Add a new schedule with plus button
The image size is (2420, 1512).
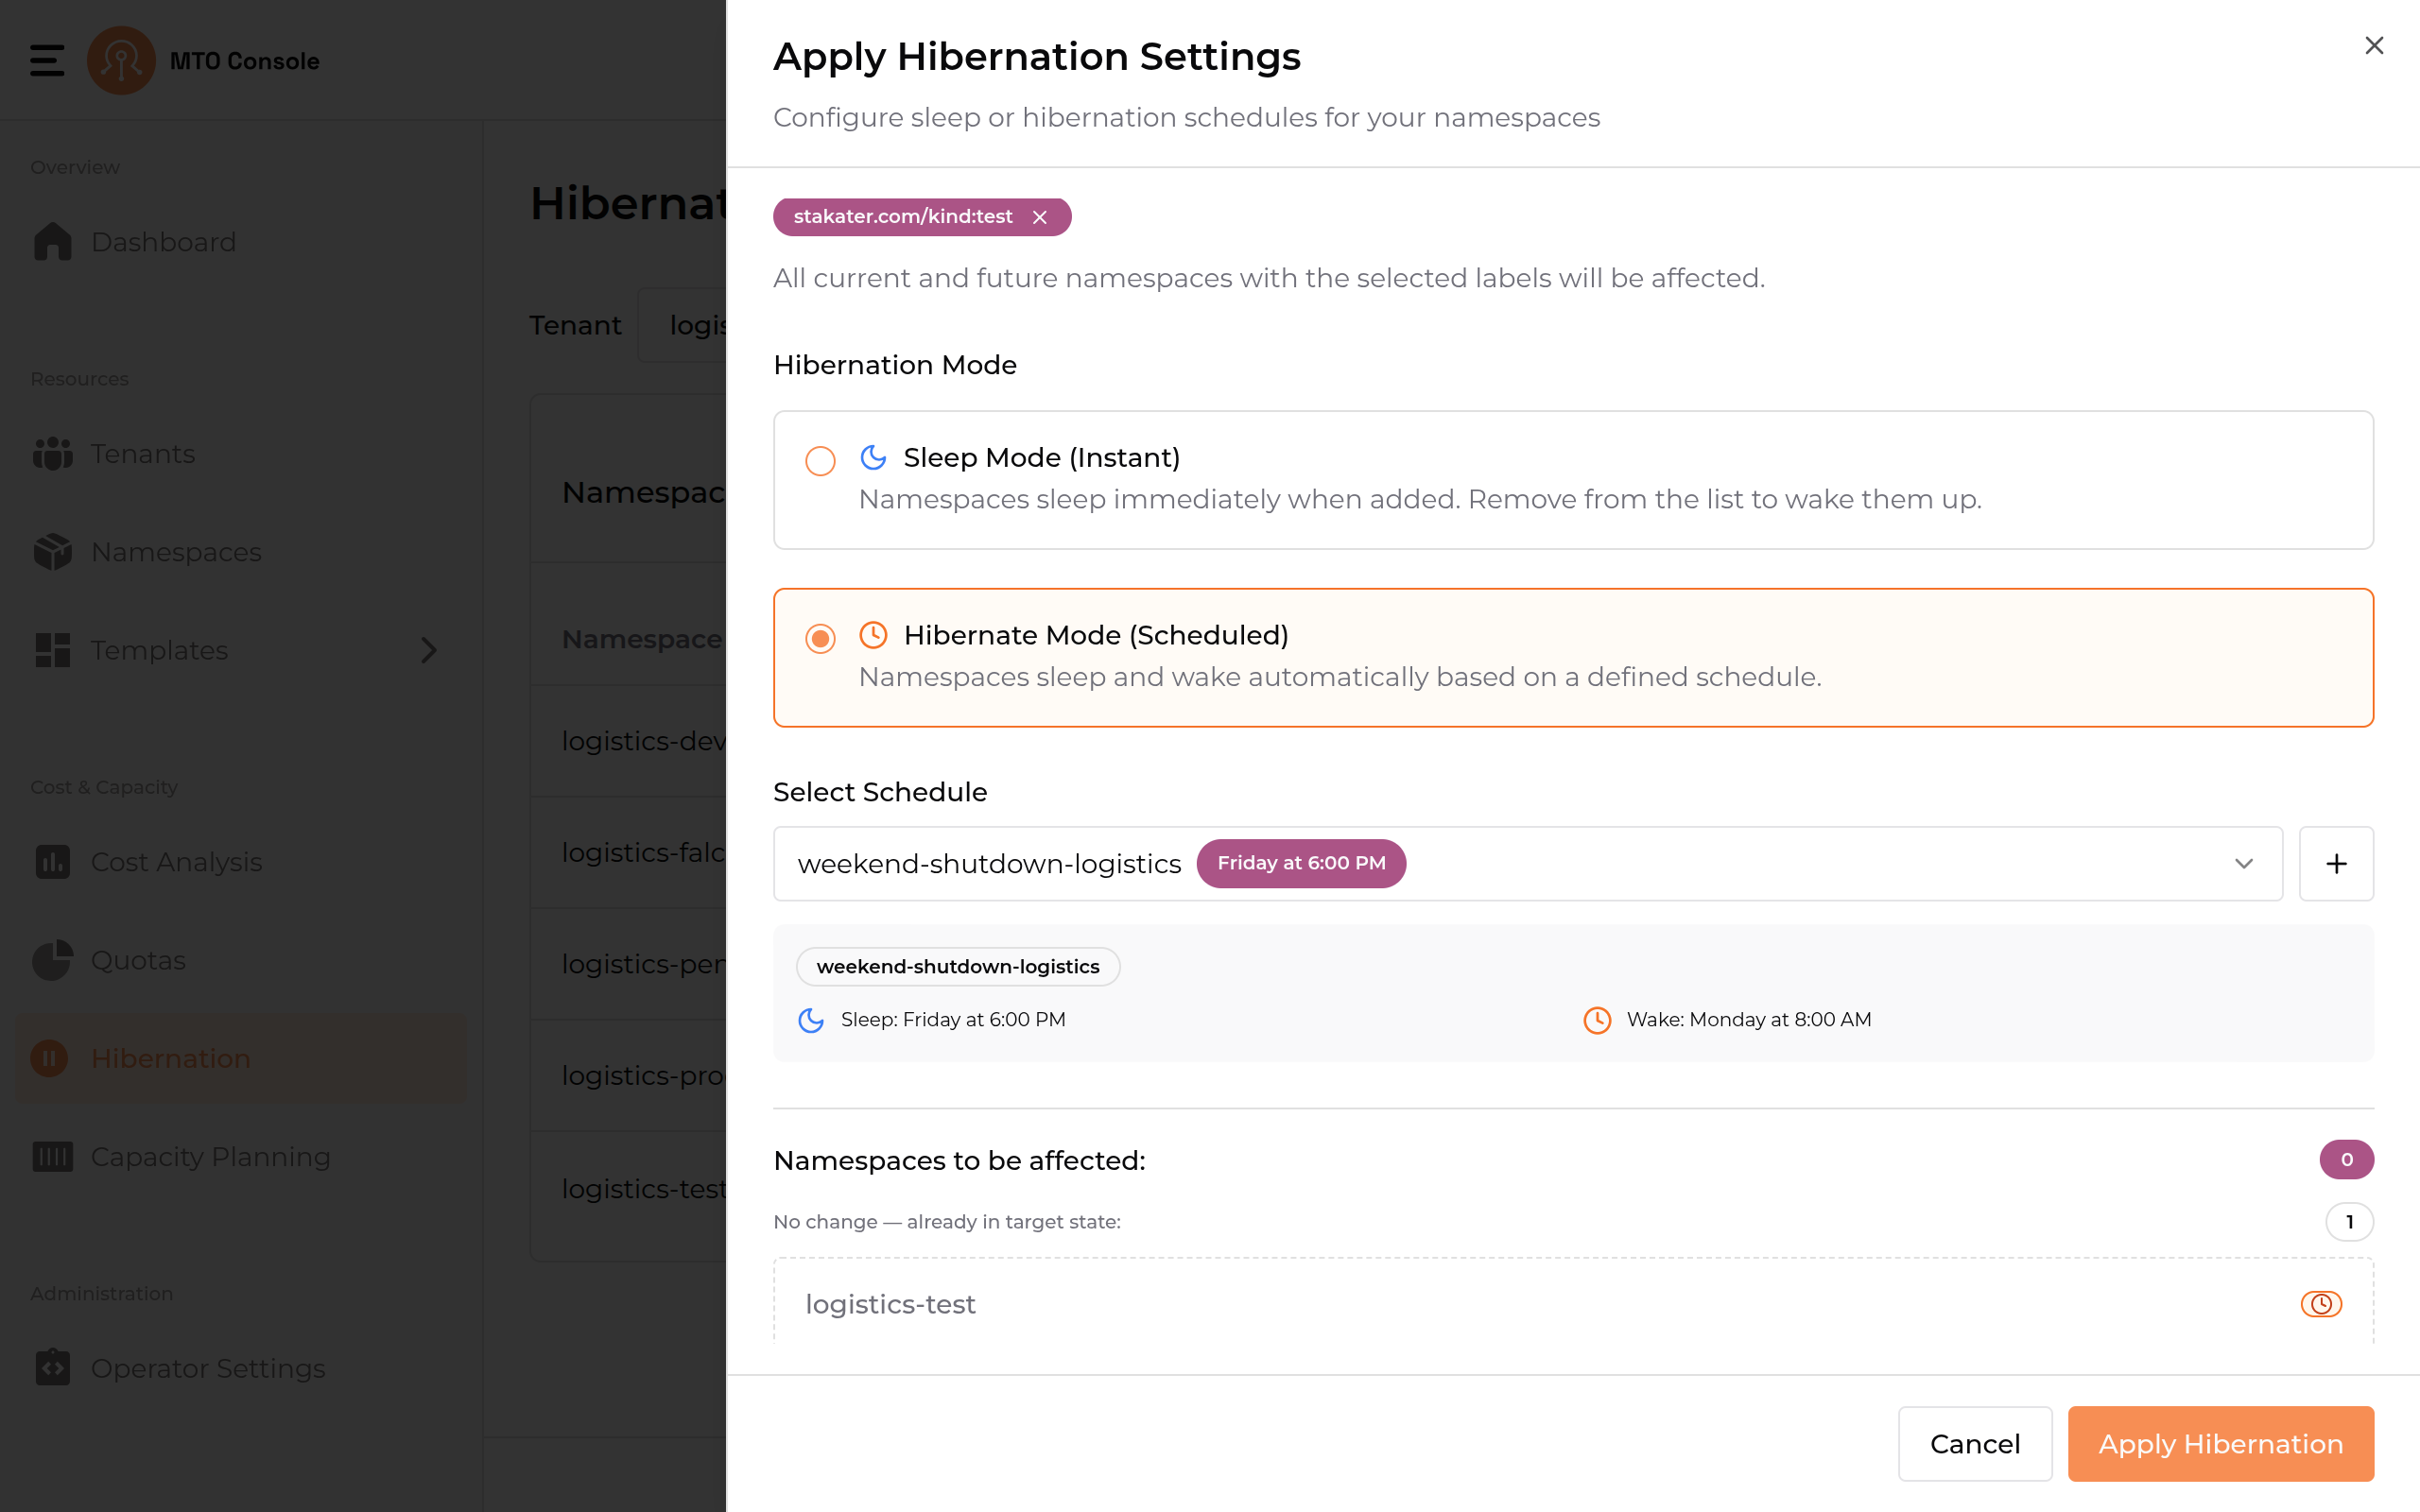coord(2336,863)
